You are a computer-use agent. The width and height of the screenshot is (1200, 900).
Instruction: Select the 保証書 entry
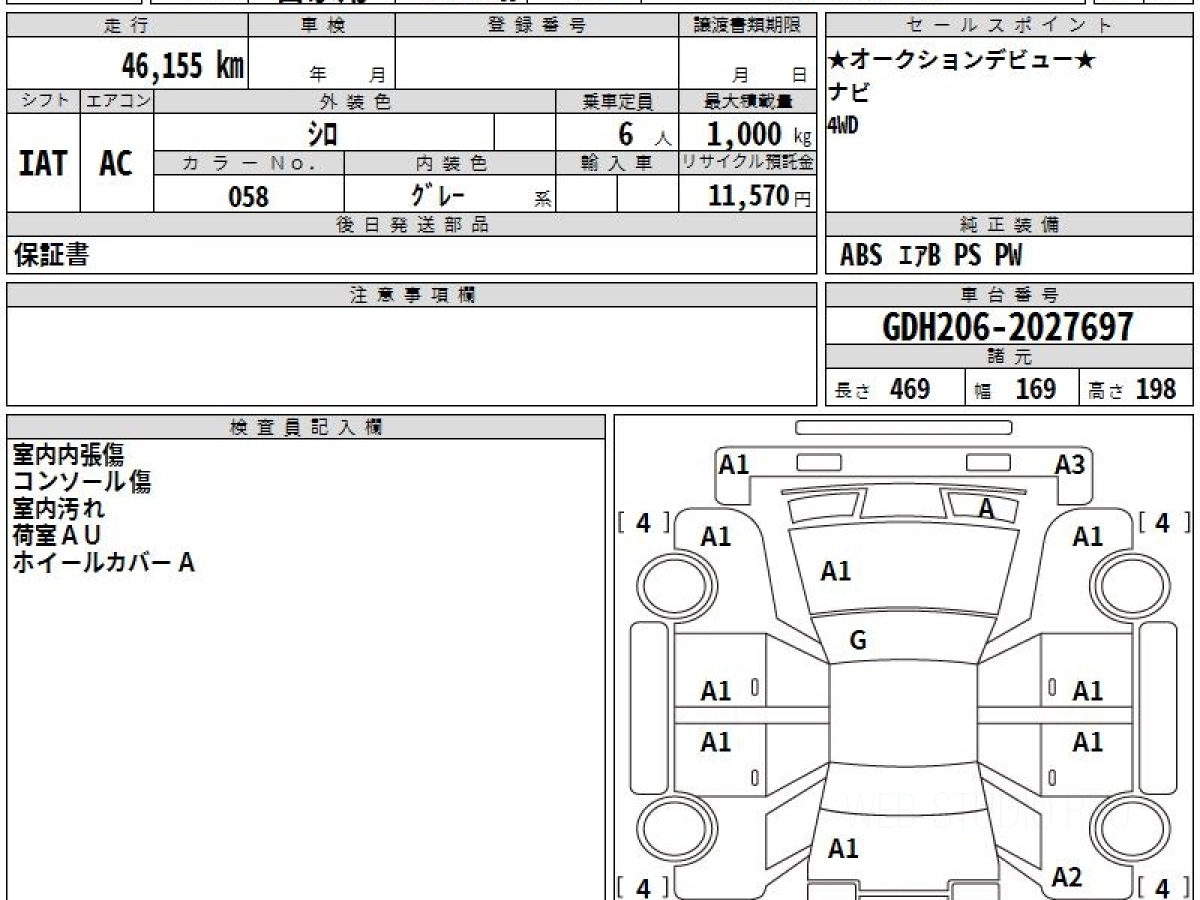point(51,255)
